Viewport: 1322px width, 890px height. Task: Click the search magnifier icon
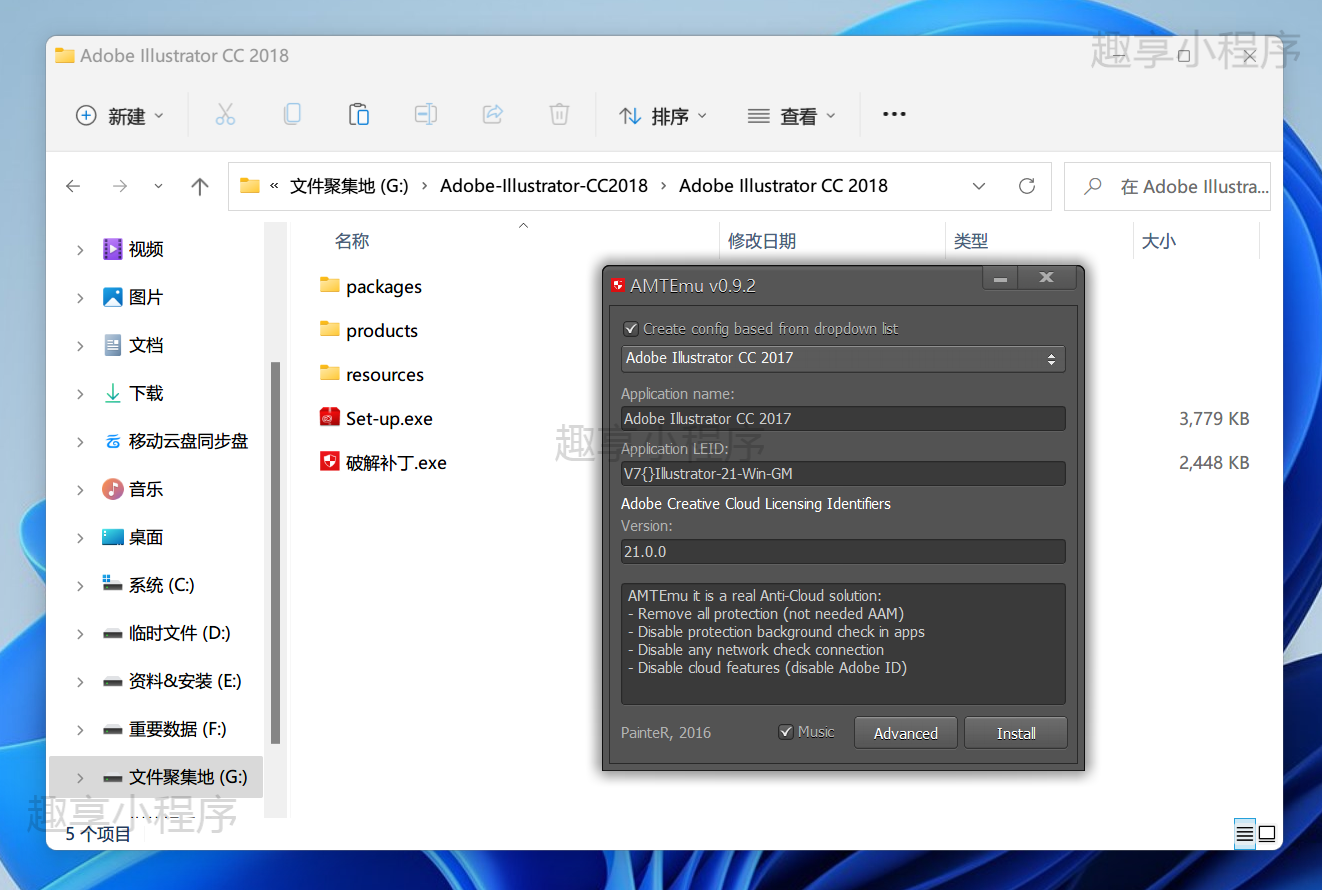coord(1093,186)
